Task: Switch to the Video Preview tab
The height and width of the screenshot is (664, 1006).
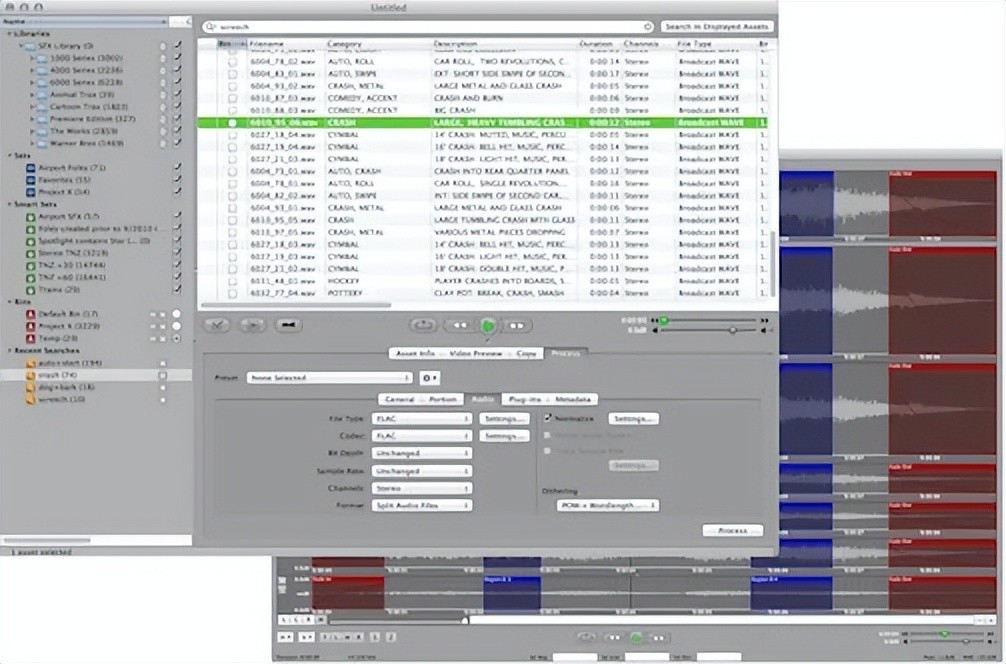Action: pos(475,353)
